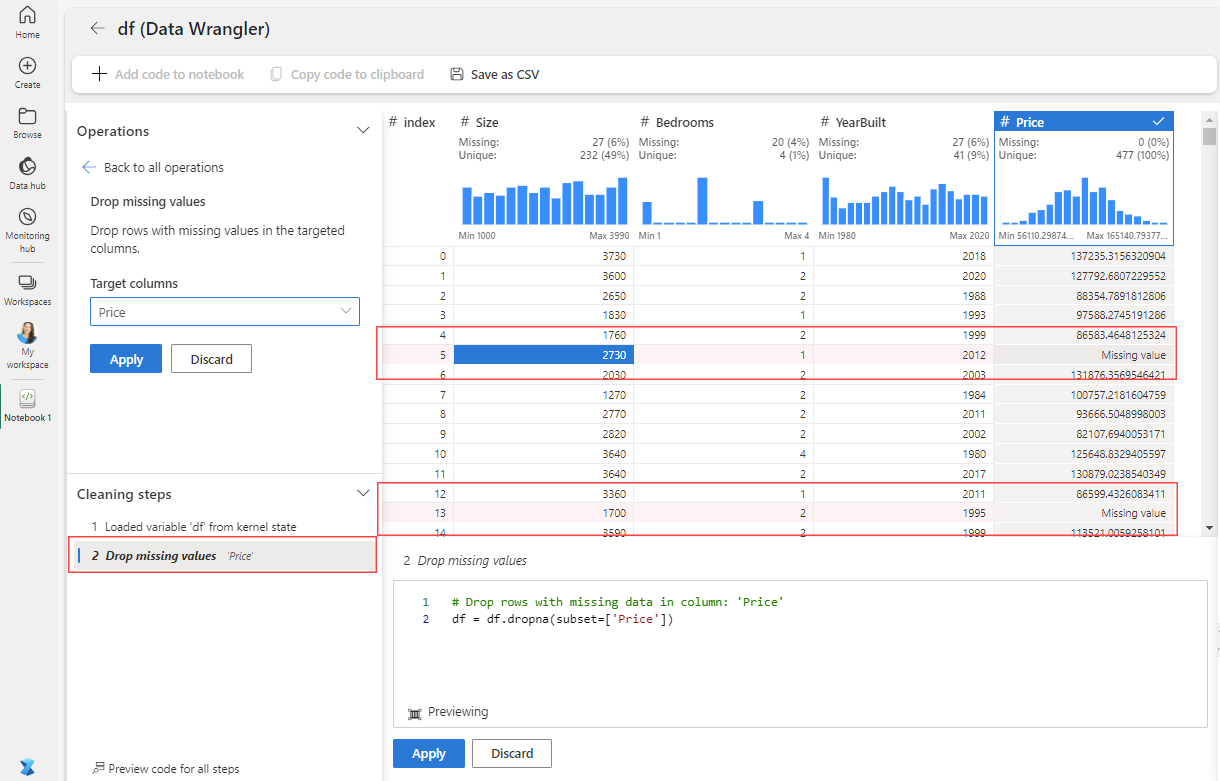Click the Size histogram chart
The image size is (1220, 781).
point(544,201)
